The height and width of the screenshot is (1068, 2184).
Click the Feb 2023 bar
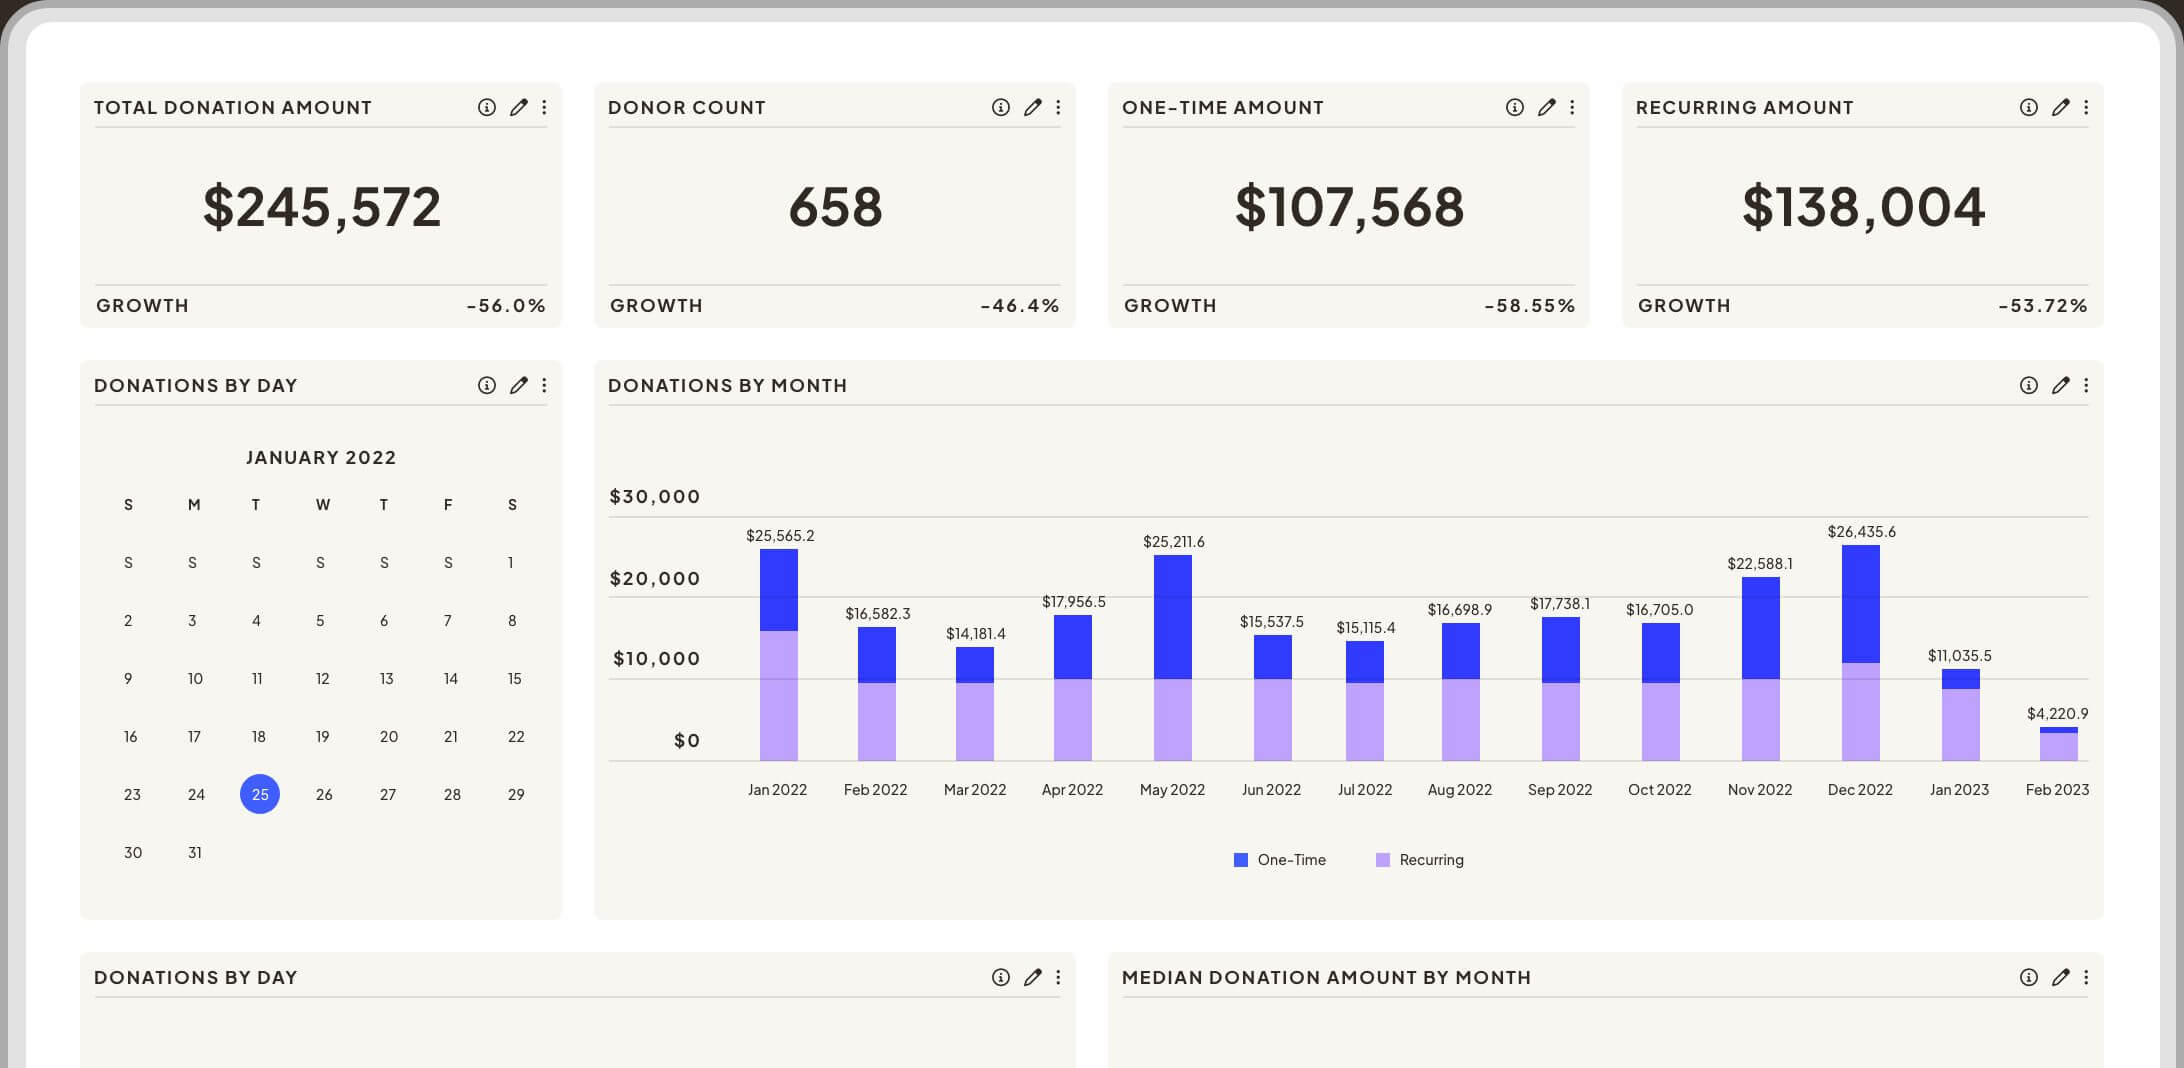[2059, 744]
